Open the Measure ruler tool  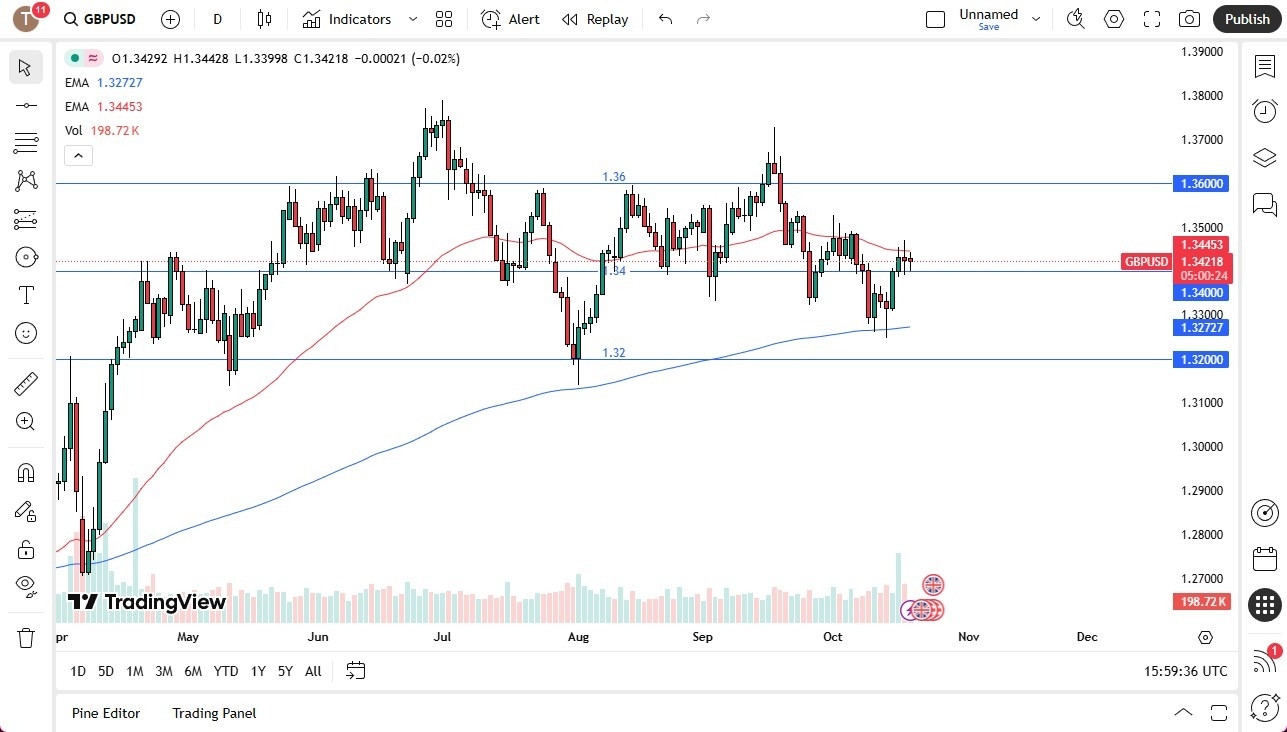point(26,383)
